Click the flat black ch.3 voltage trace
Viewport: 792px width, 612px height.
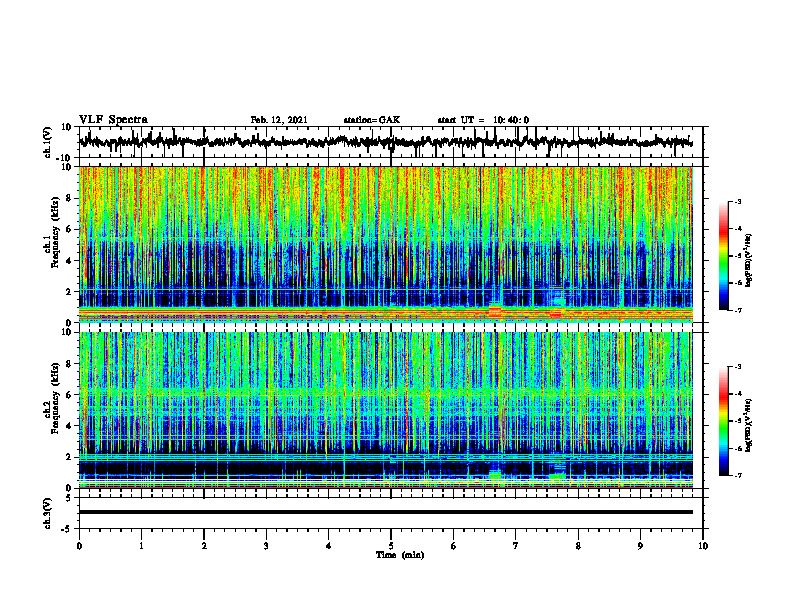click(386, 512)
